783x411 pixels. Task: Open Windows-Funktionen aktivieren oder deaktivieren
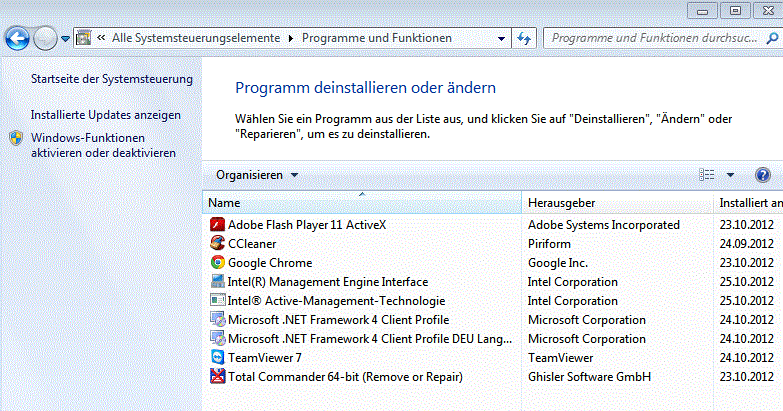103,145
